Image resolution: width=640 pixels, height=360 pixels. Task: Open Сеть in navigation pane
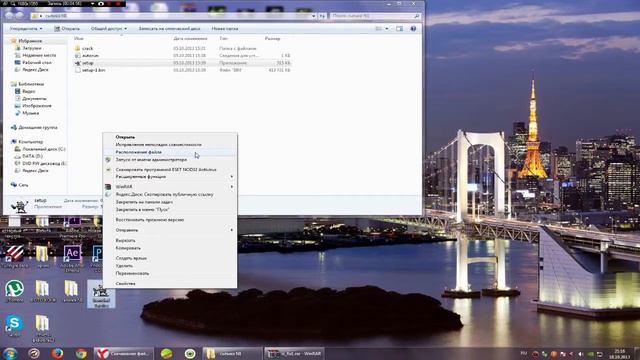23,185
